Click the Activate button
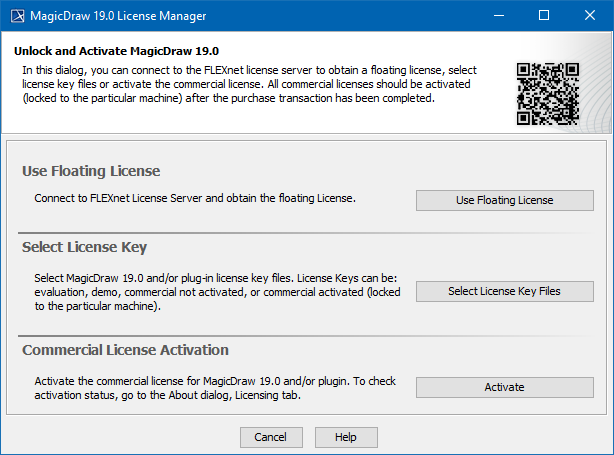614x455 pixels. [504, 387]
